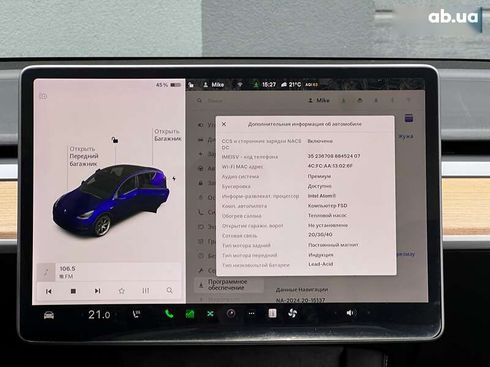The width and height of the screenshot is (490, 367).
Task: Skip to previous radio station
Action: click(x=49, y=291)
